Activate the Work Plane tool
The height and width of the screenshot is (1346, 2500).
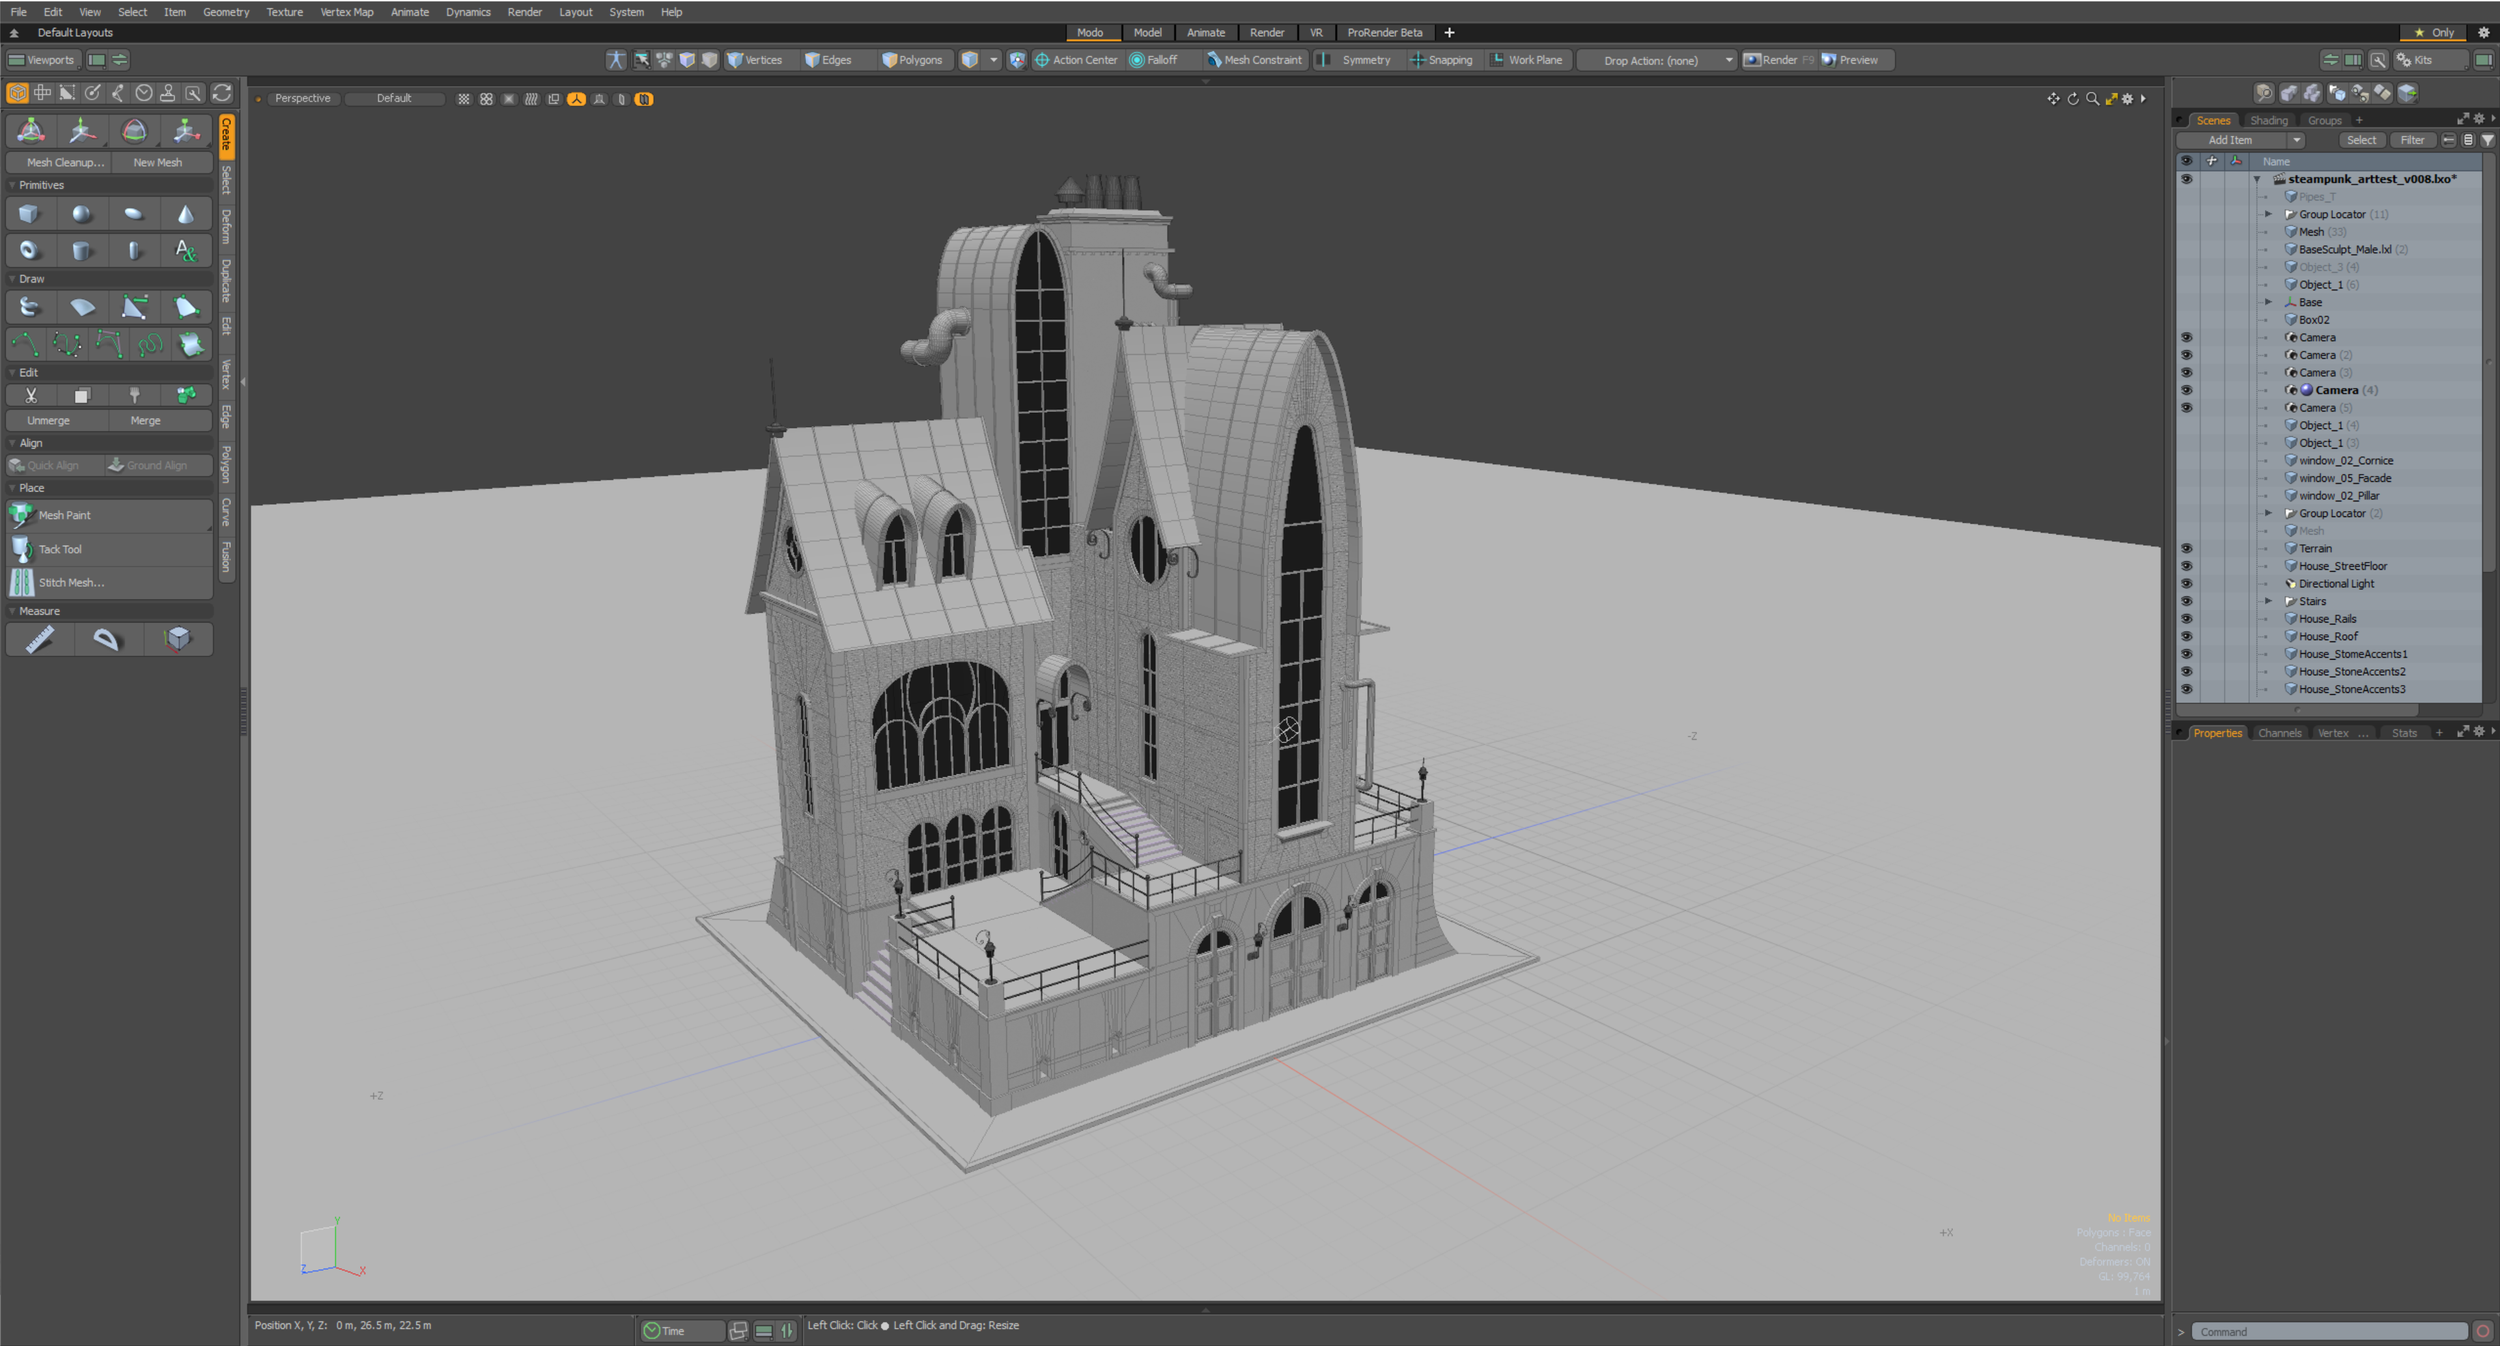[x=1529, y=59]
